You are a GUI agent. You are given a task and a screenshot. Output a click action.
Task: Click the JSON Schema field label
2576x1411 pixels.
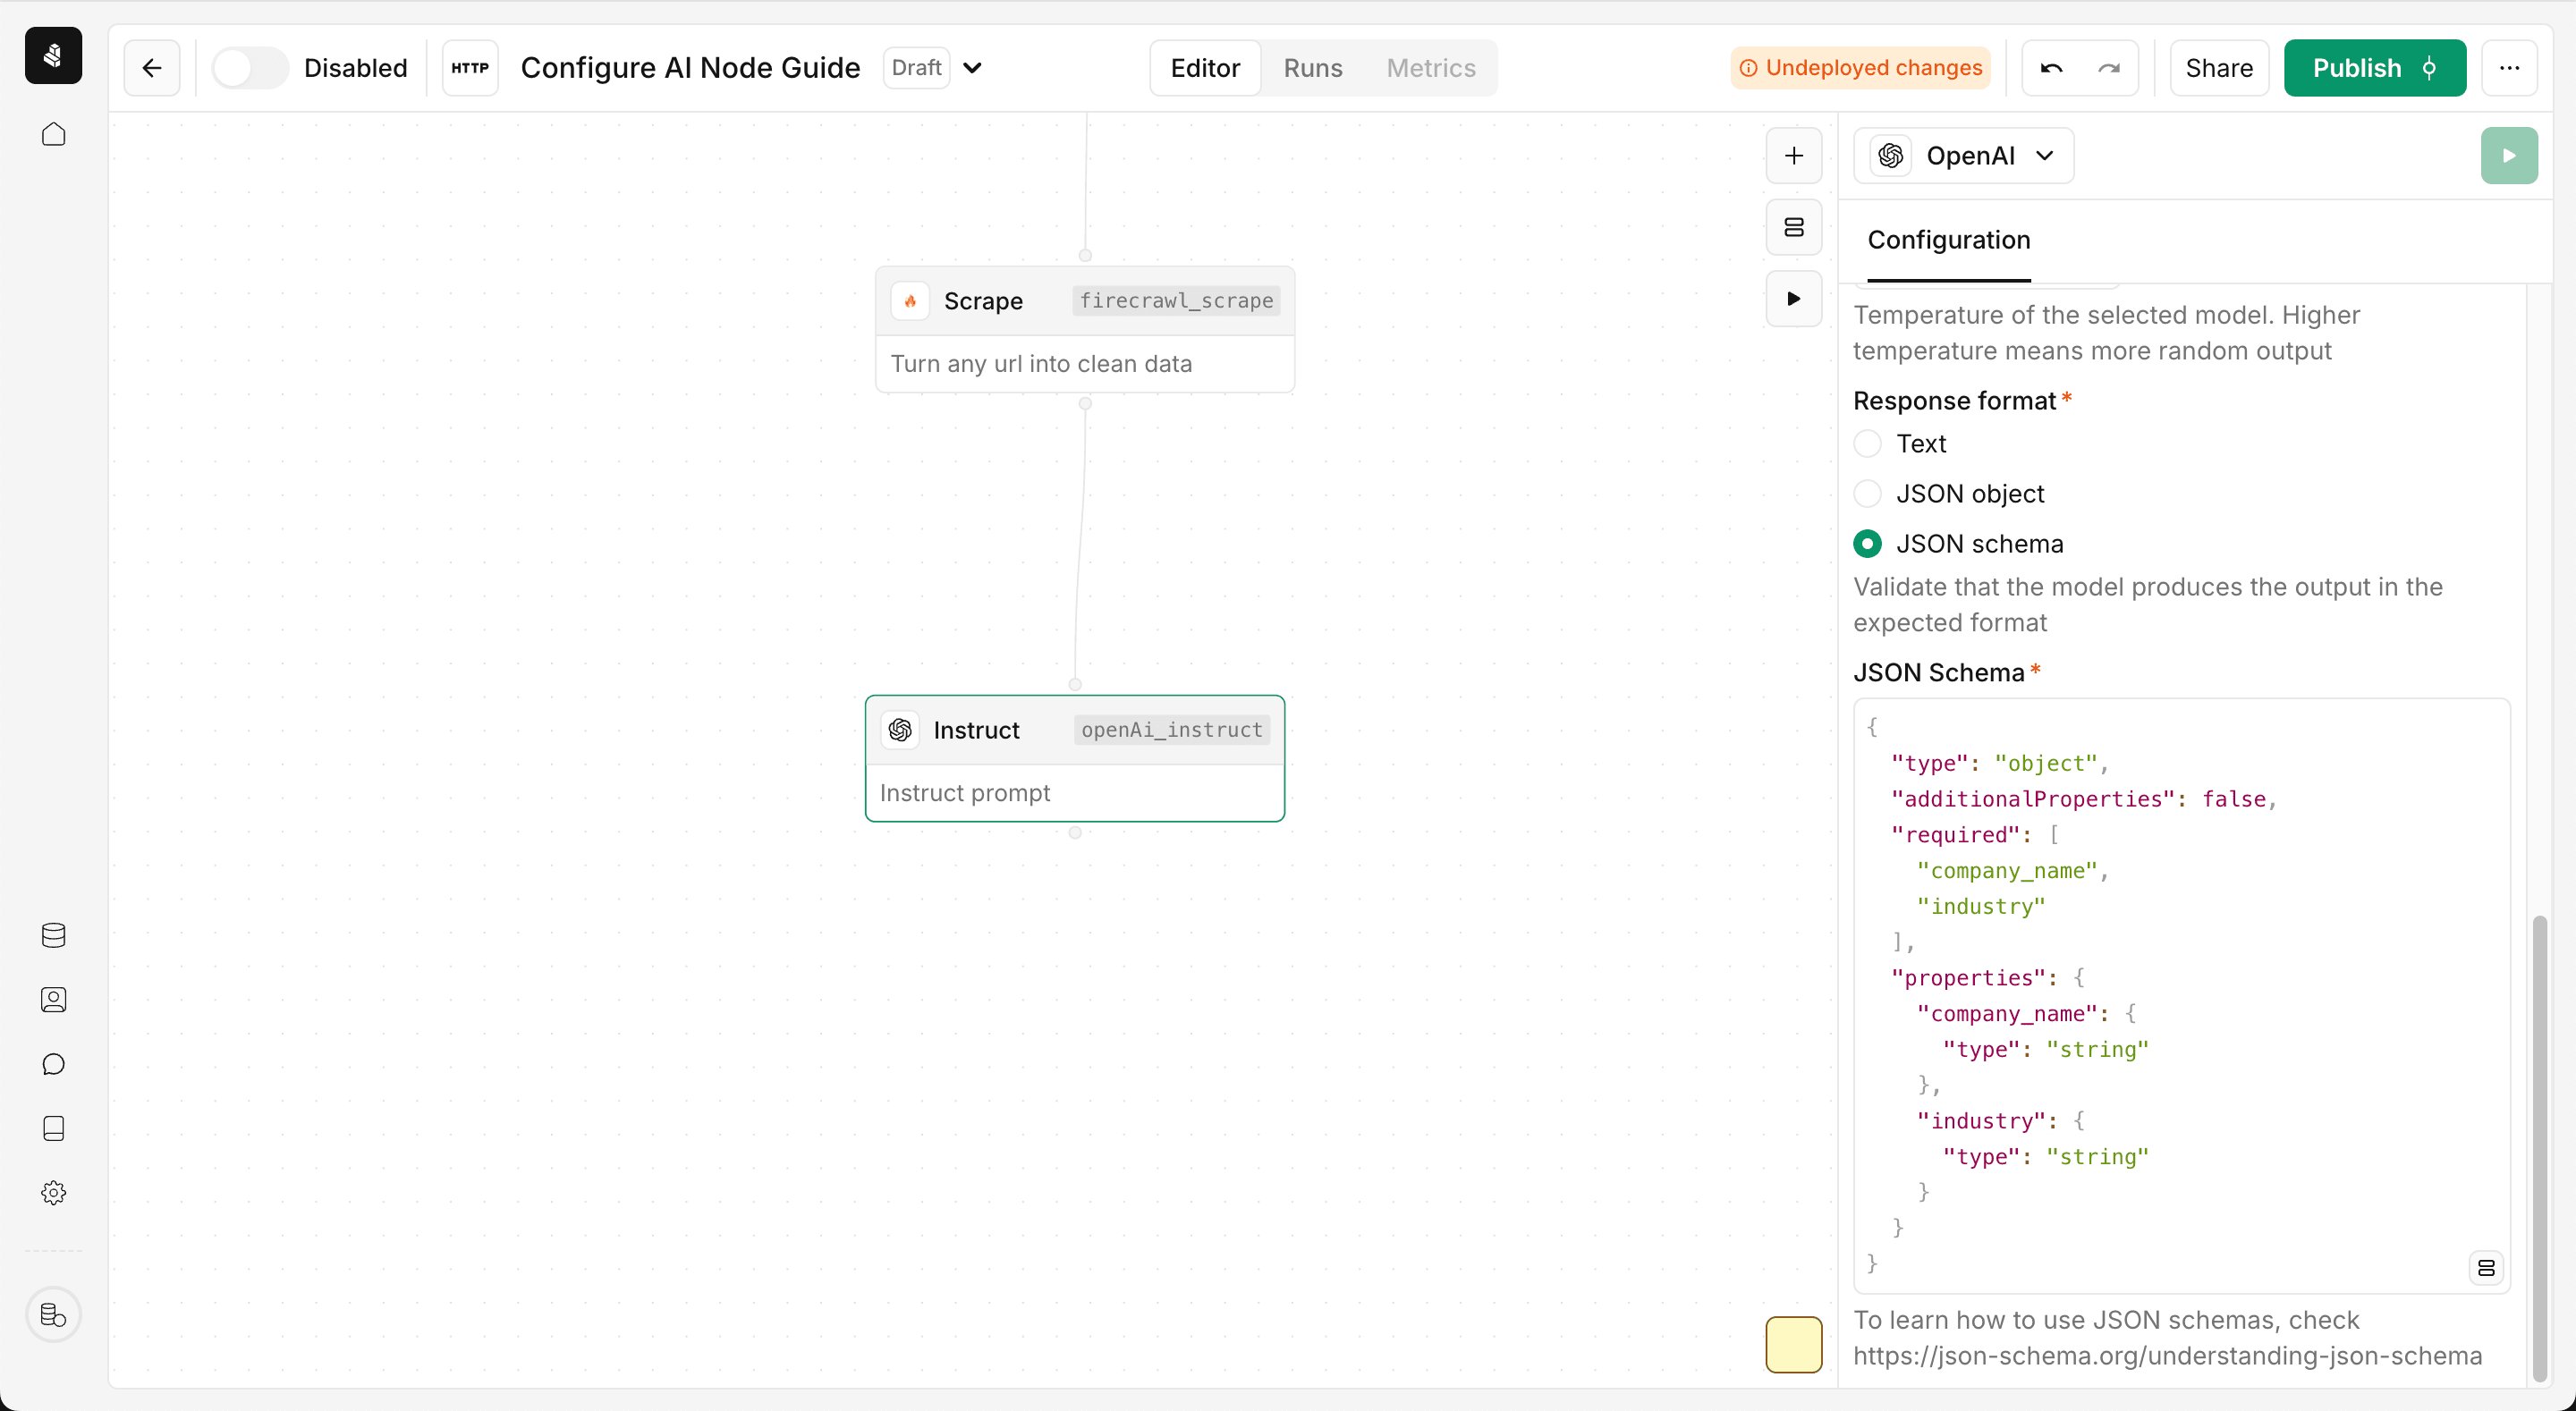(1938, 672)
